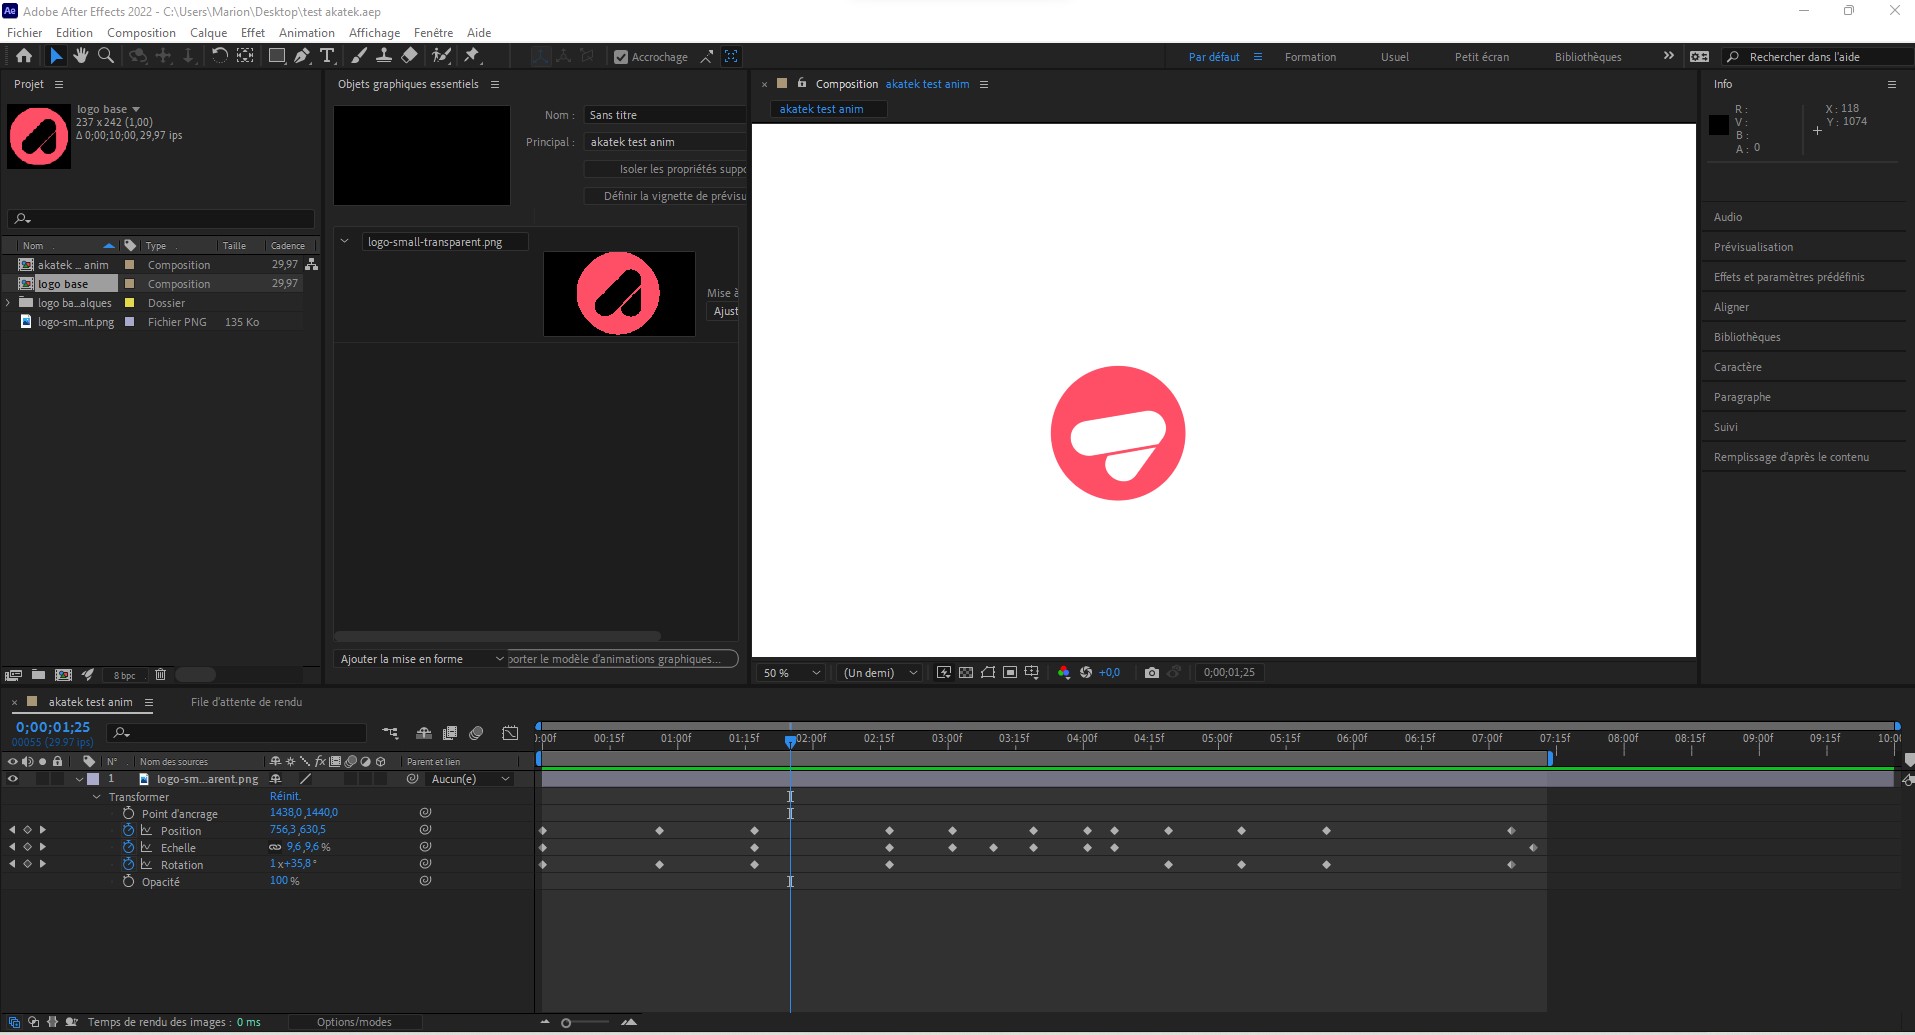This screenshot has height=1035, width=1915.
Task: Click the Ajouter la mise en forme button
Action: pyautogui.click(x=420, y=658)
